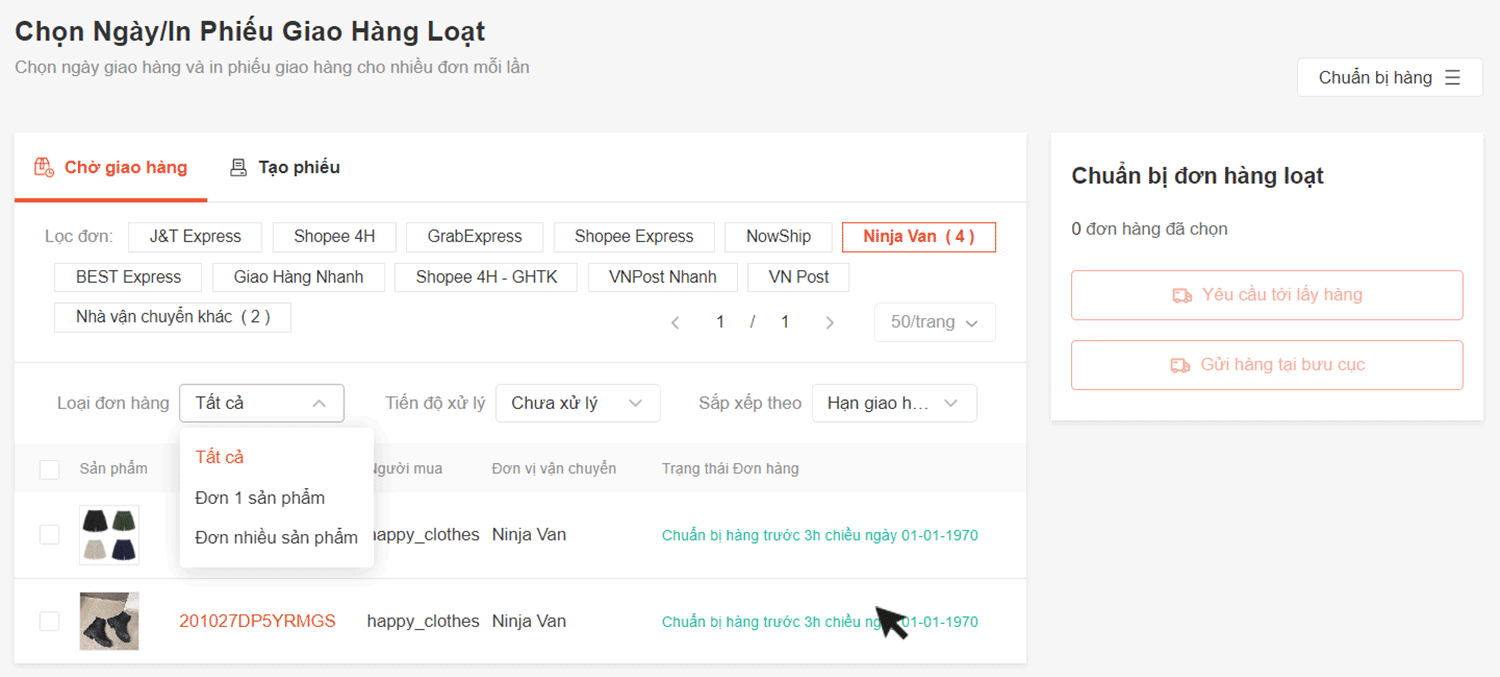
Task: Toggle the select-all checkbox in table header
Action: (49, 469)
